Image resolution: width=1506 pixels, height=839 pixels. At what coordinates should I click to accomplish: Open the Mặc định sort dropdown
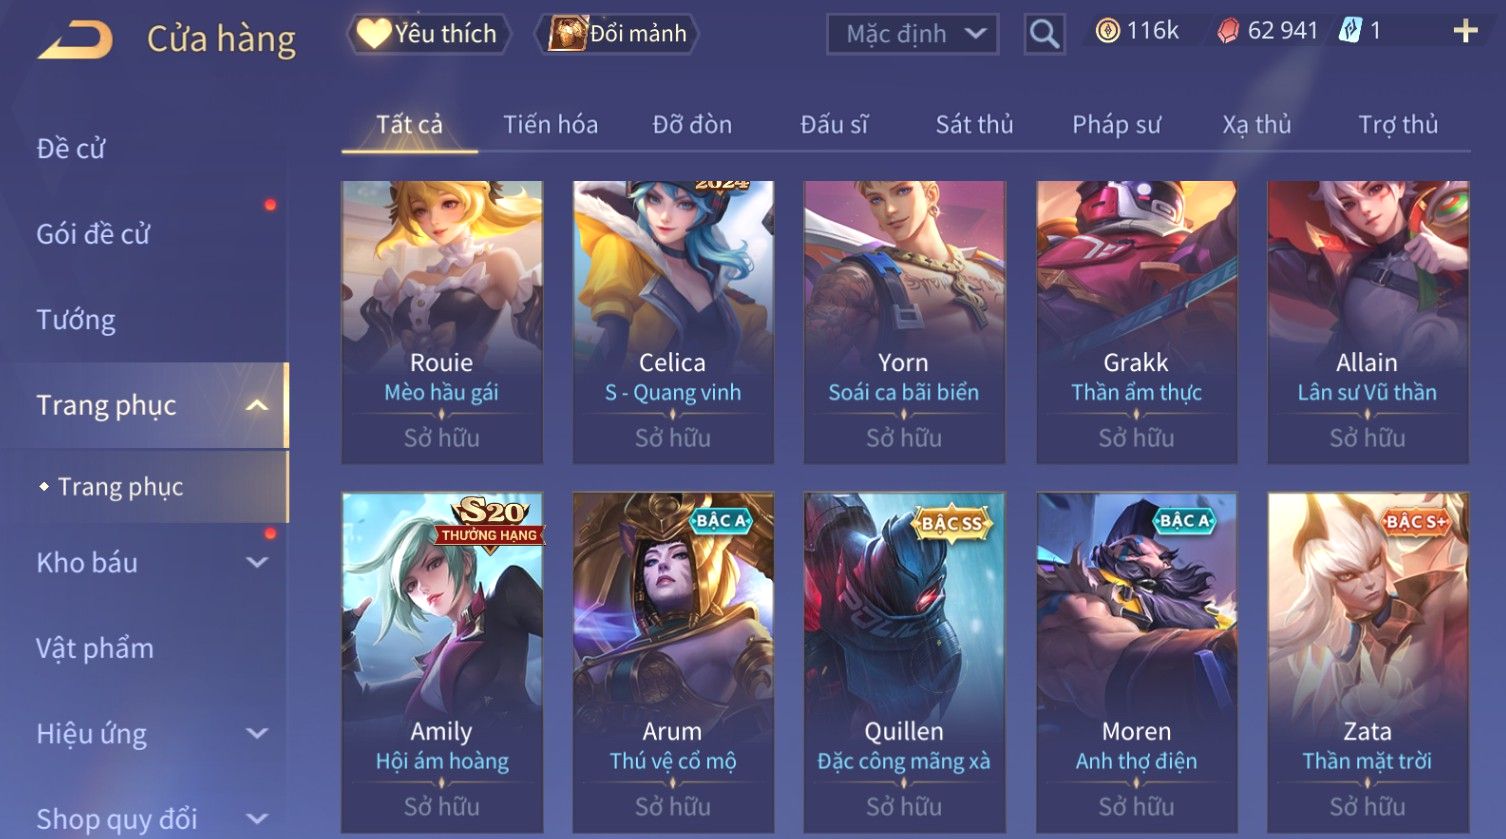point(912,34)
